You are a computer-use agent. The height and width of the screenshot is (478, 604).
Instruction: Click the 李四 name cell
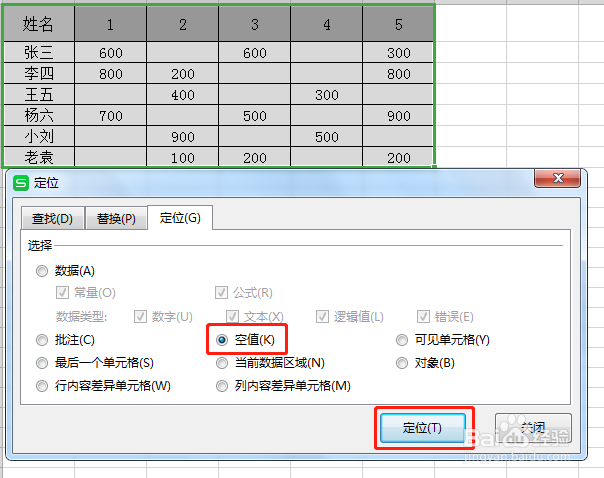[39, 73]
